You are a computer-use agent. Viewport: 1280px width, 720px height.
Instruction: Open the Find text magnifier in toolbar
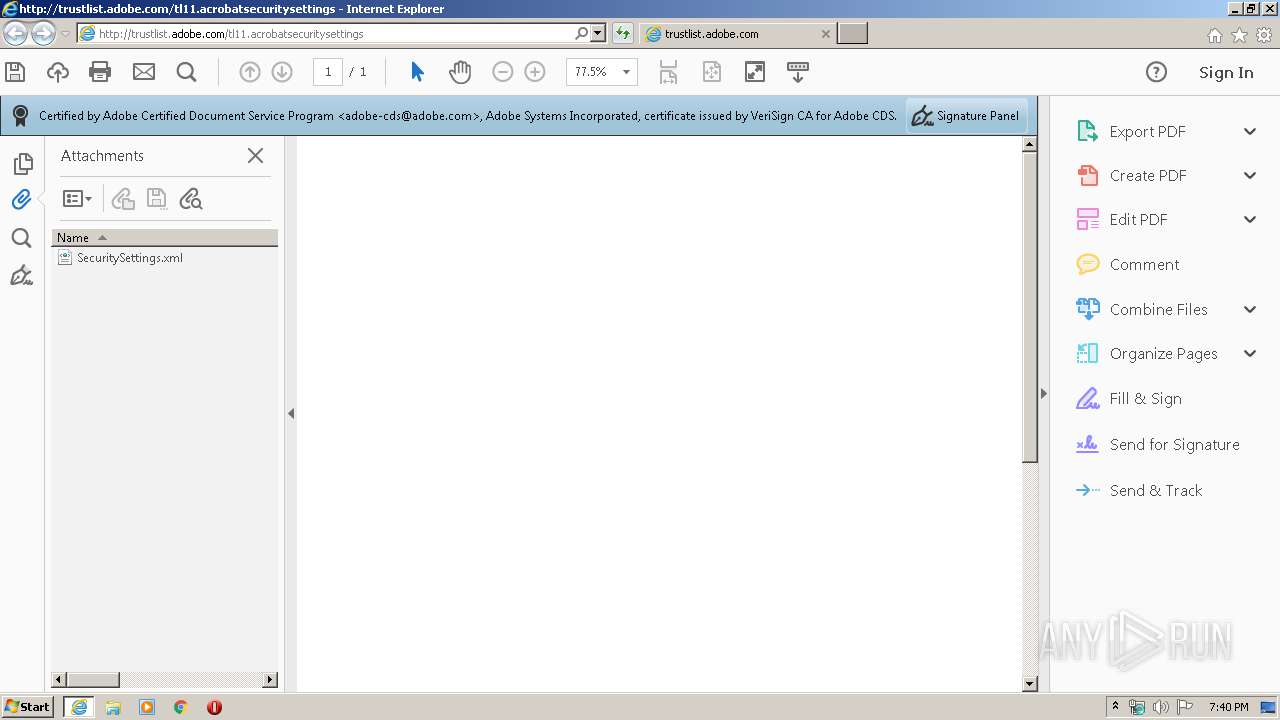pos(186,72)
